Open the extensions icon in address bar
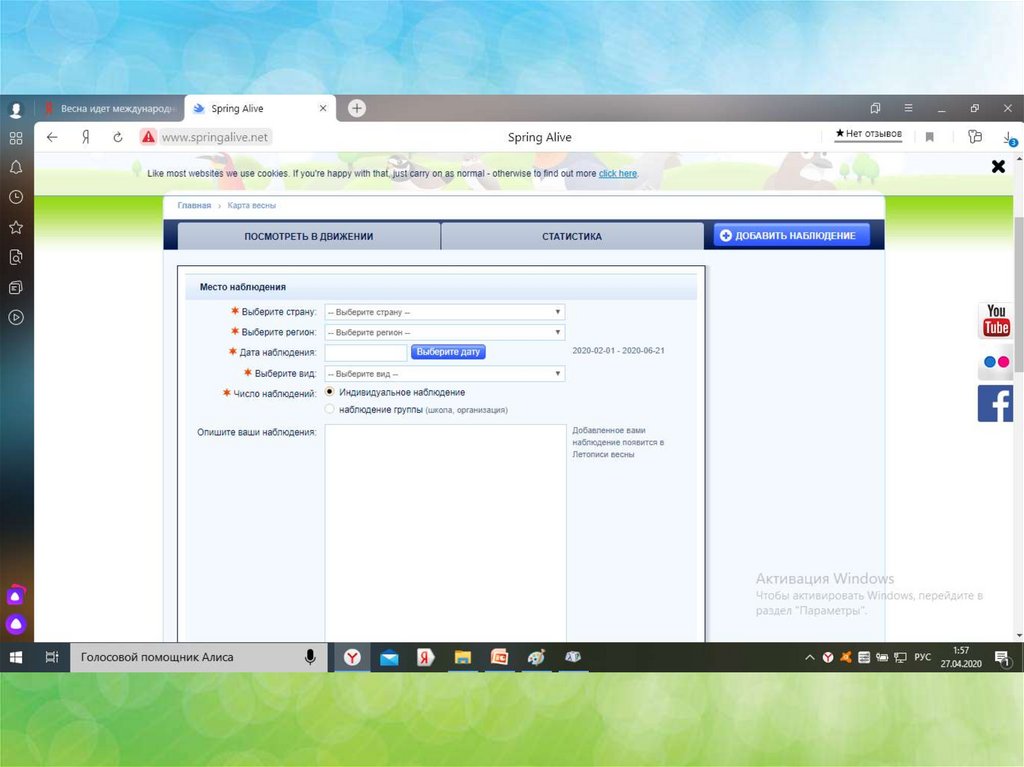This screenshot has height=767, width=1024. click(x=974, y=137)
